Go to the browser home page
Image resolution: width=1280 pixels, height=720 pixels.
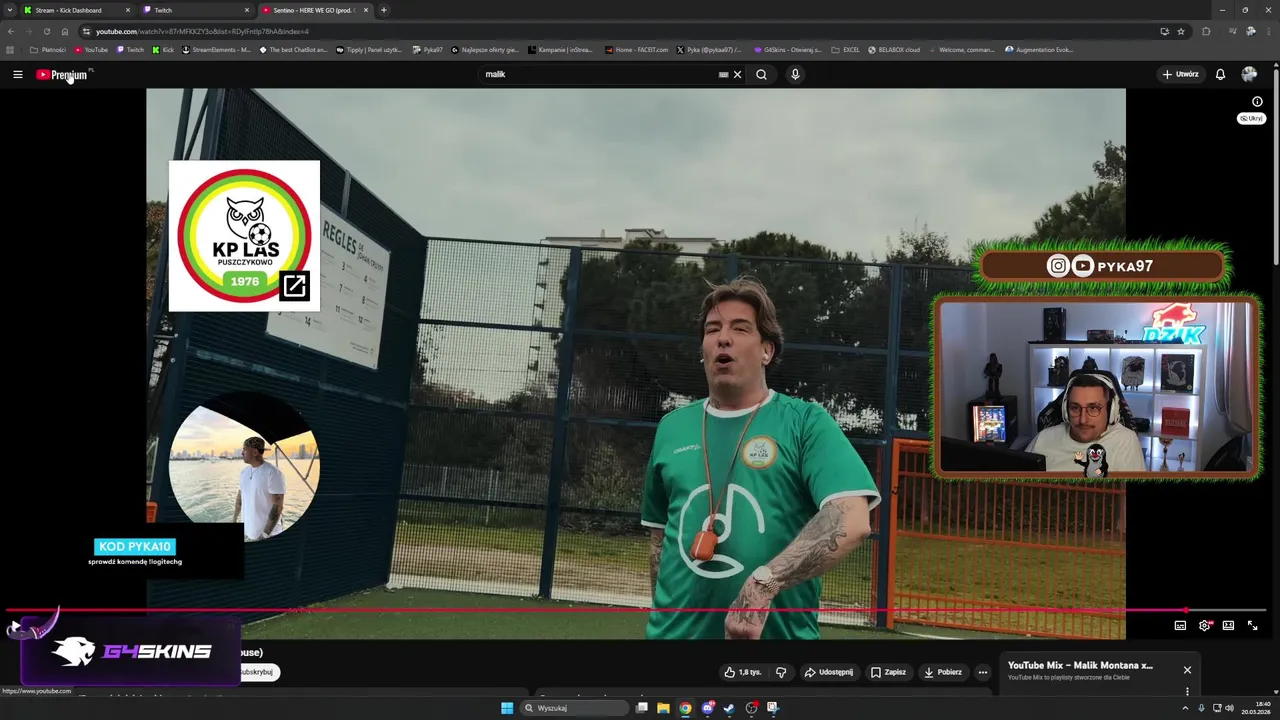click(65, 31)
